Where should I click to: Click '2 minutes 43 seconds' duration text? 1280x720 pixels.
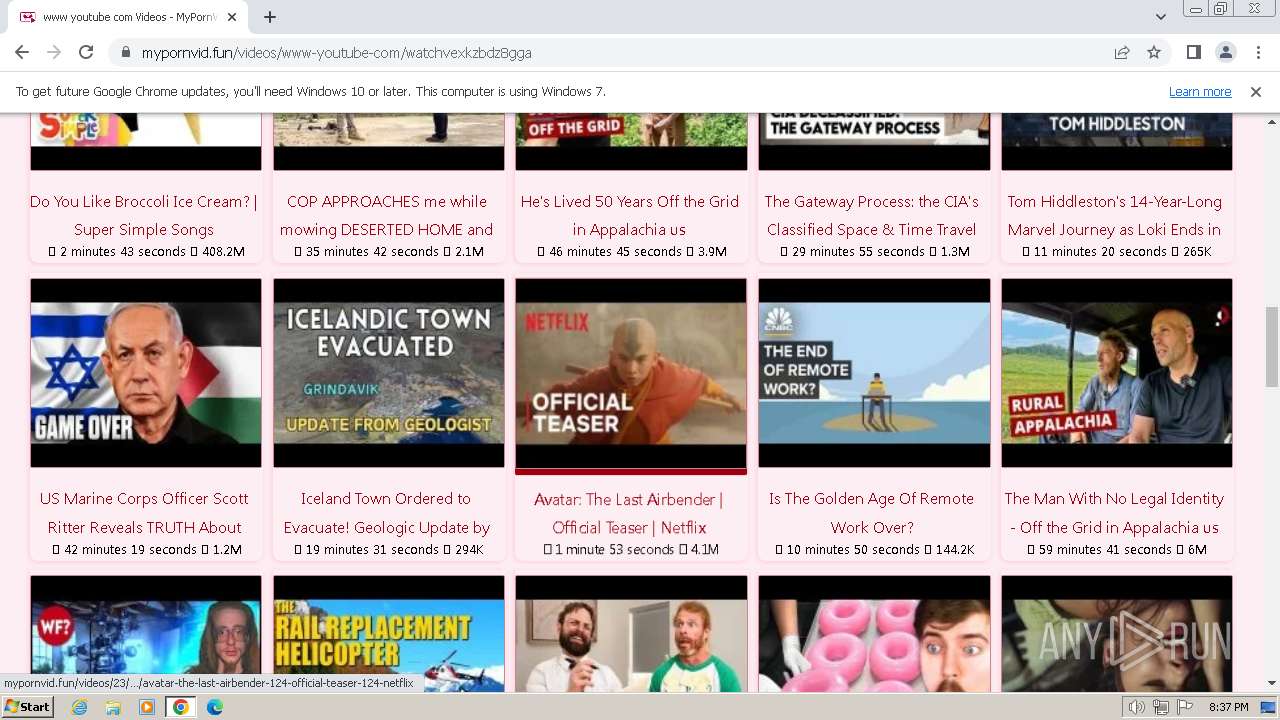(123, 252)
